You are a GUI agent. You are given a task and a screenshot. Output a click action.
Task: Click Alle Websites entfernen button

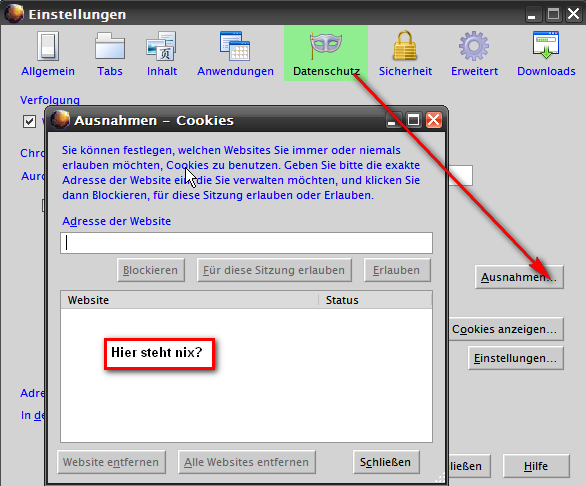click(x=247, y=462)
